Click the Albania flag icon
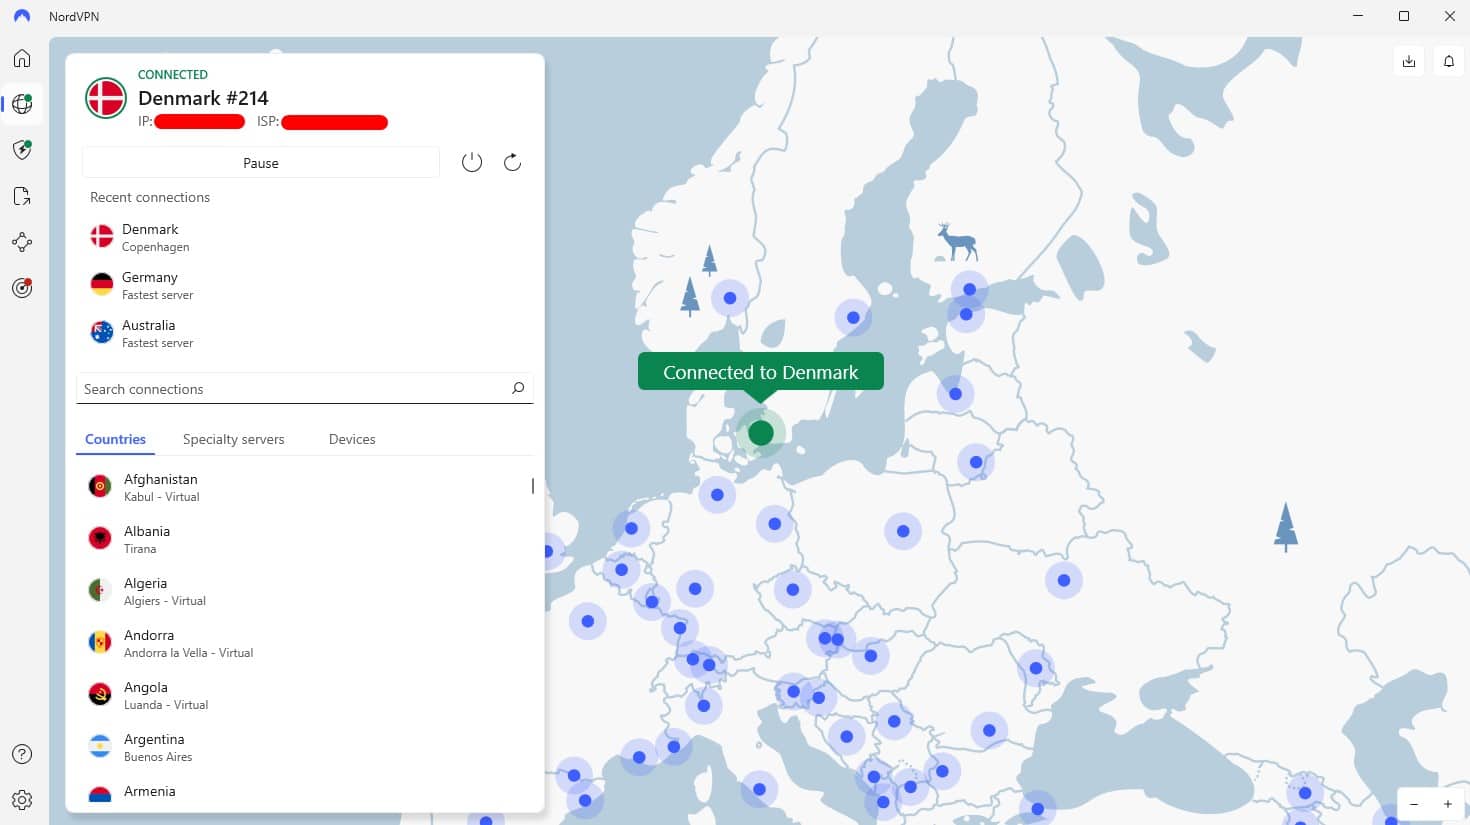1470x825 pixels. click(x=100, y=538)
